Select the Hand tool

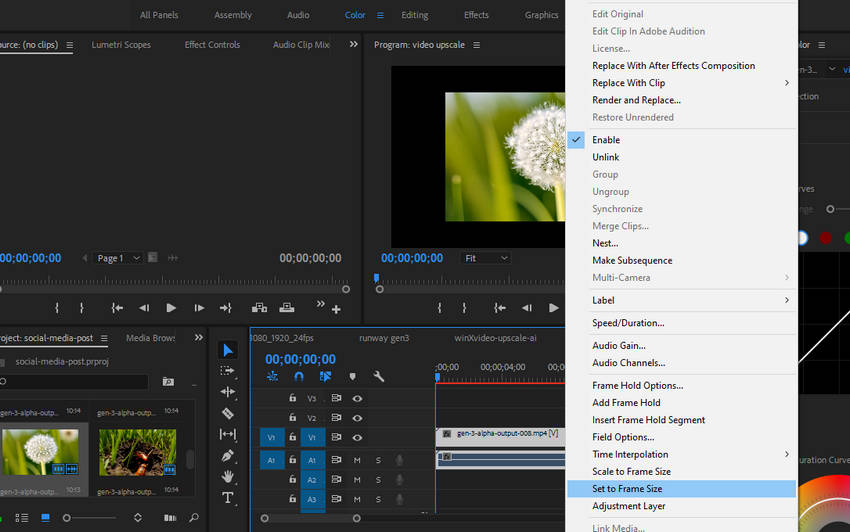click(x=228, y=476)
